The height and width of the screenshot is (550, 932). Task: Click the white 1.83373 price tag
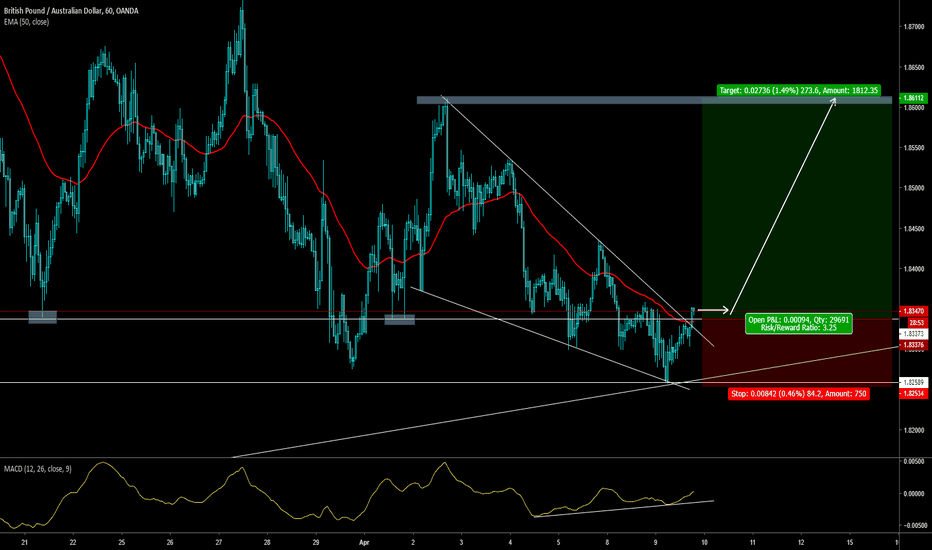pos(913,334)
